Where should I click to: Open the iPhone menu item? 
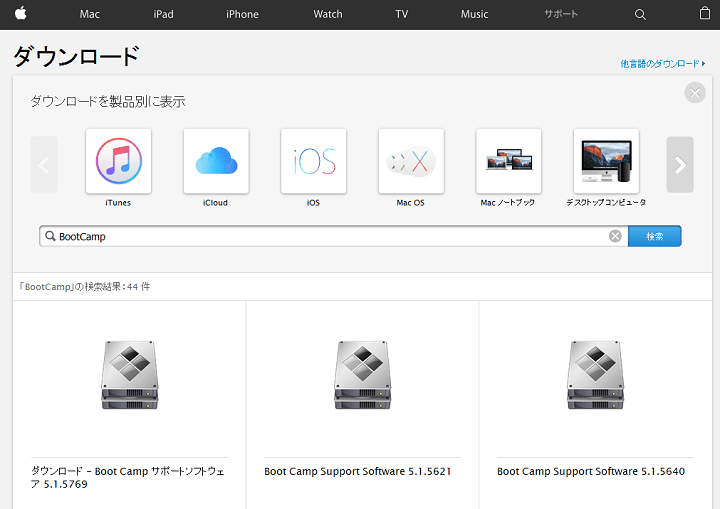[x=242, y=14]
